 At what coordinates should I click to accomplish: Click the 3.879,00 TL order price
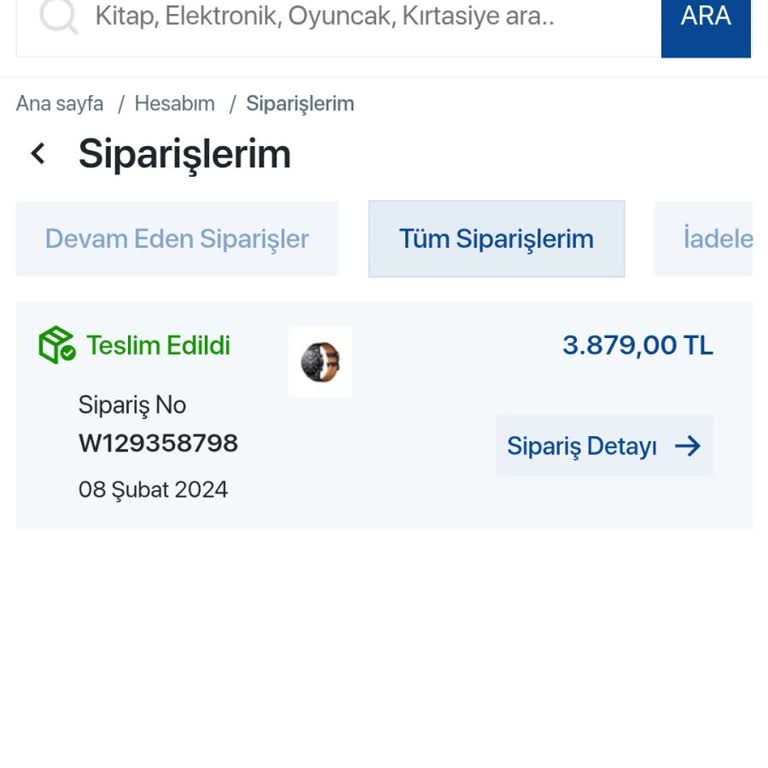coord(637,346)
